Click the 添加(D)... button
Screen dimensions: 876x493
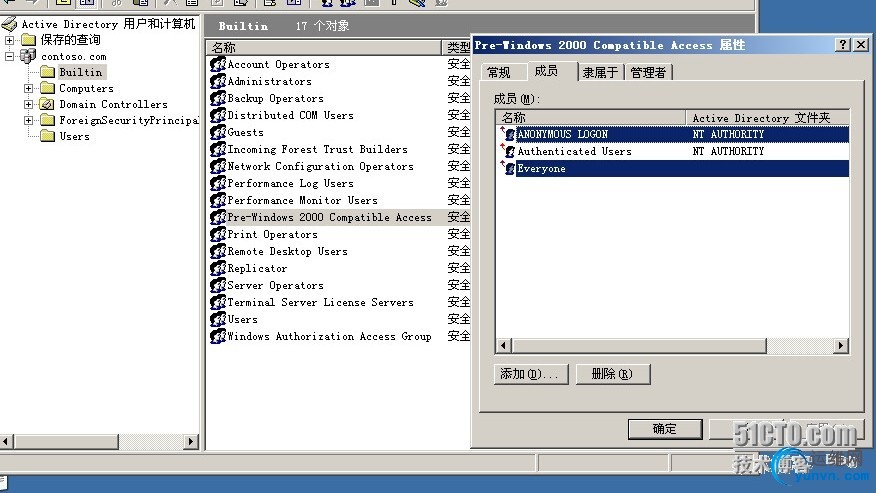tap(531, 374)
